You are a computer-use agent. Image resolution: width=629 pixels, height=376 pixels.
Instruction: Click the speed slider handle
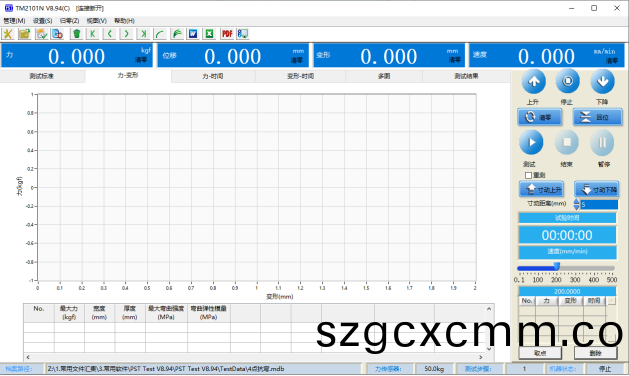(x=557, y=266)
